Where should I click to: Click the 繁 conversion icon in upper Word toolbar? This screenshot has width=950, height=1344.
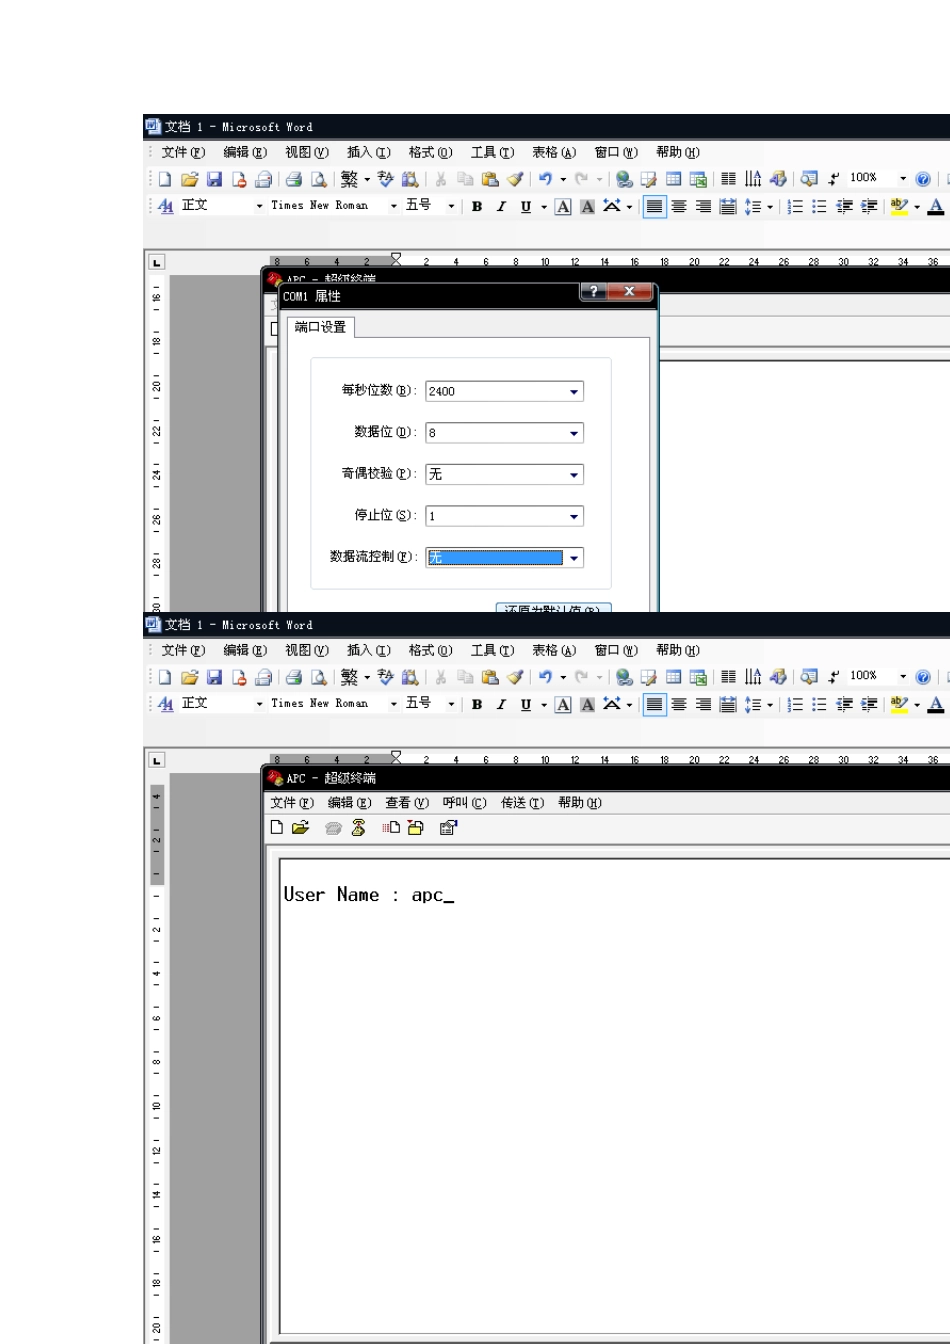pos(349,179)
